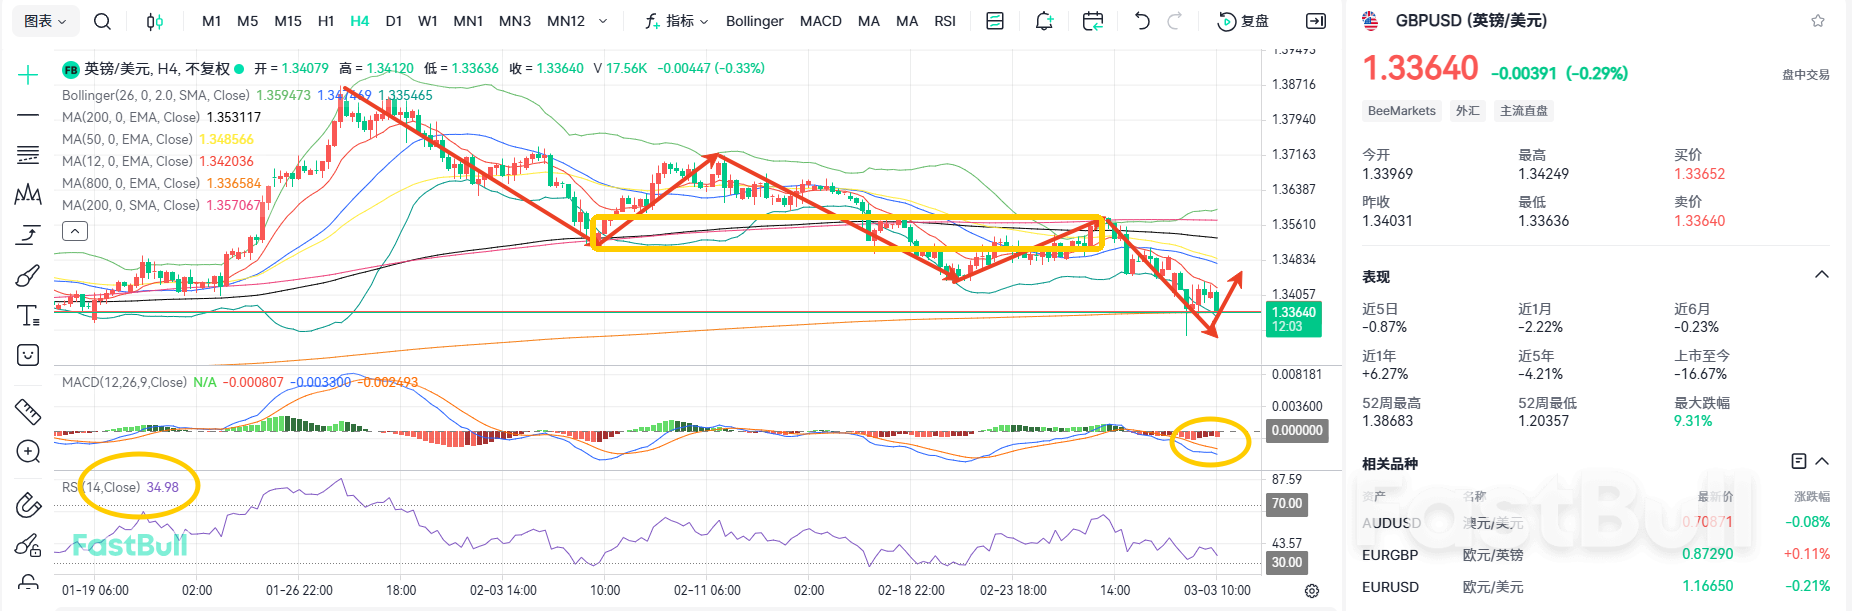Open the candlestick chart style icon

click(x=155, y=21)
